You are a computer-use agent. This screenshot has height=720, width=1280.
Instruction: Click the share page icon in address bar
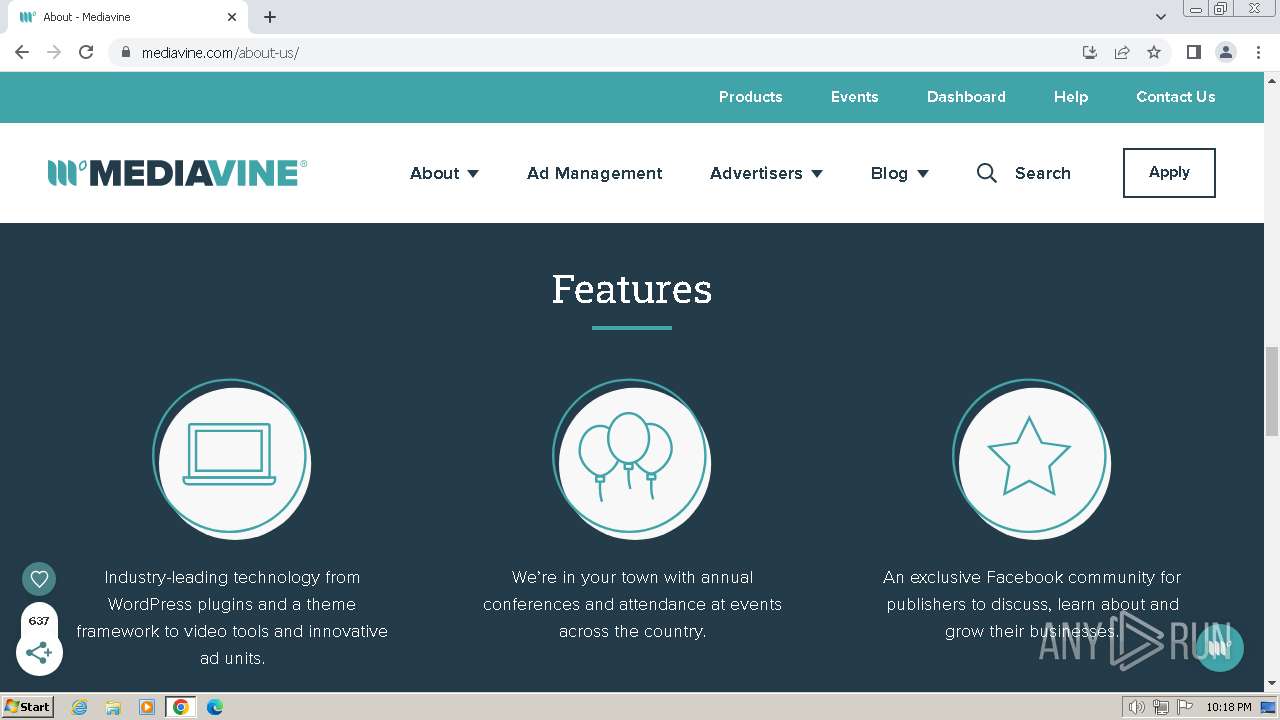[x=1122, y=52]
